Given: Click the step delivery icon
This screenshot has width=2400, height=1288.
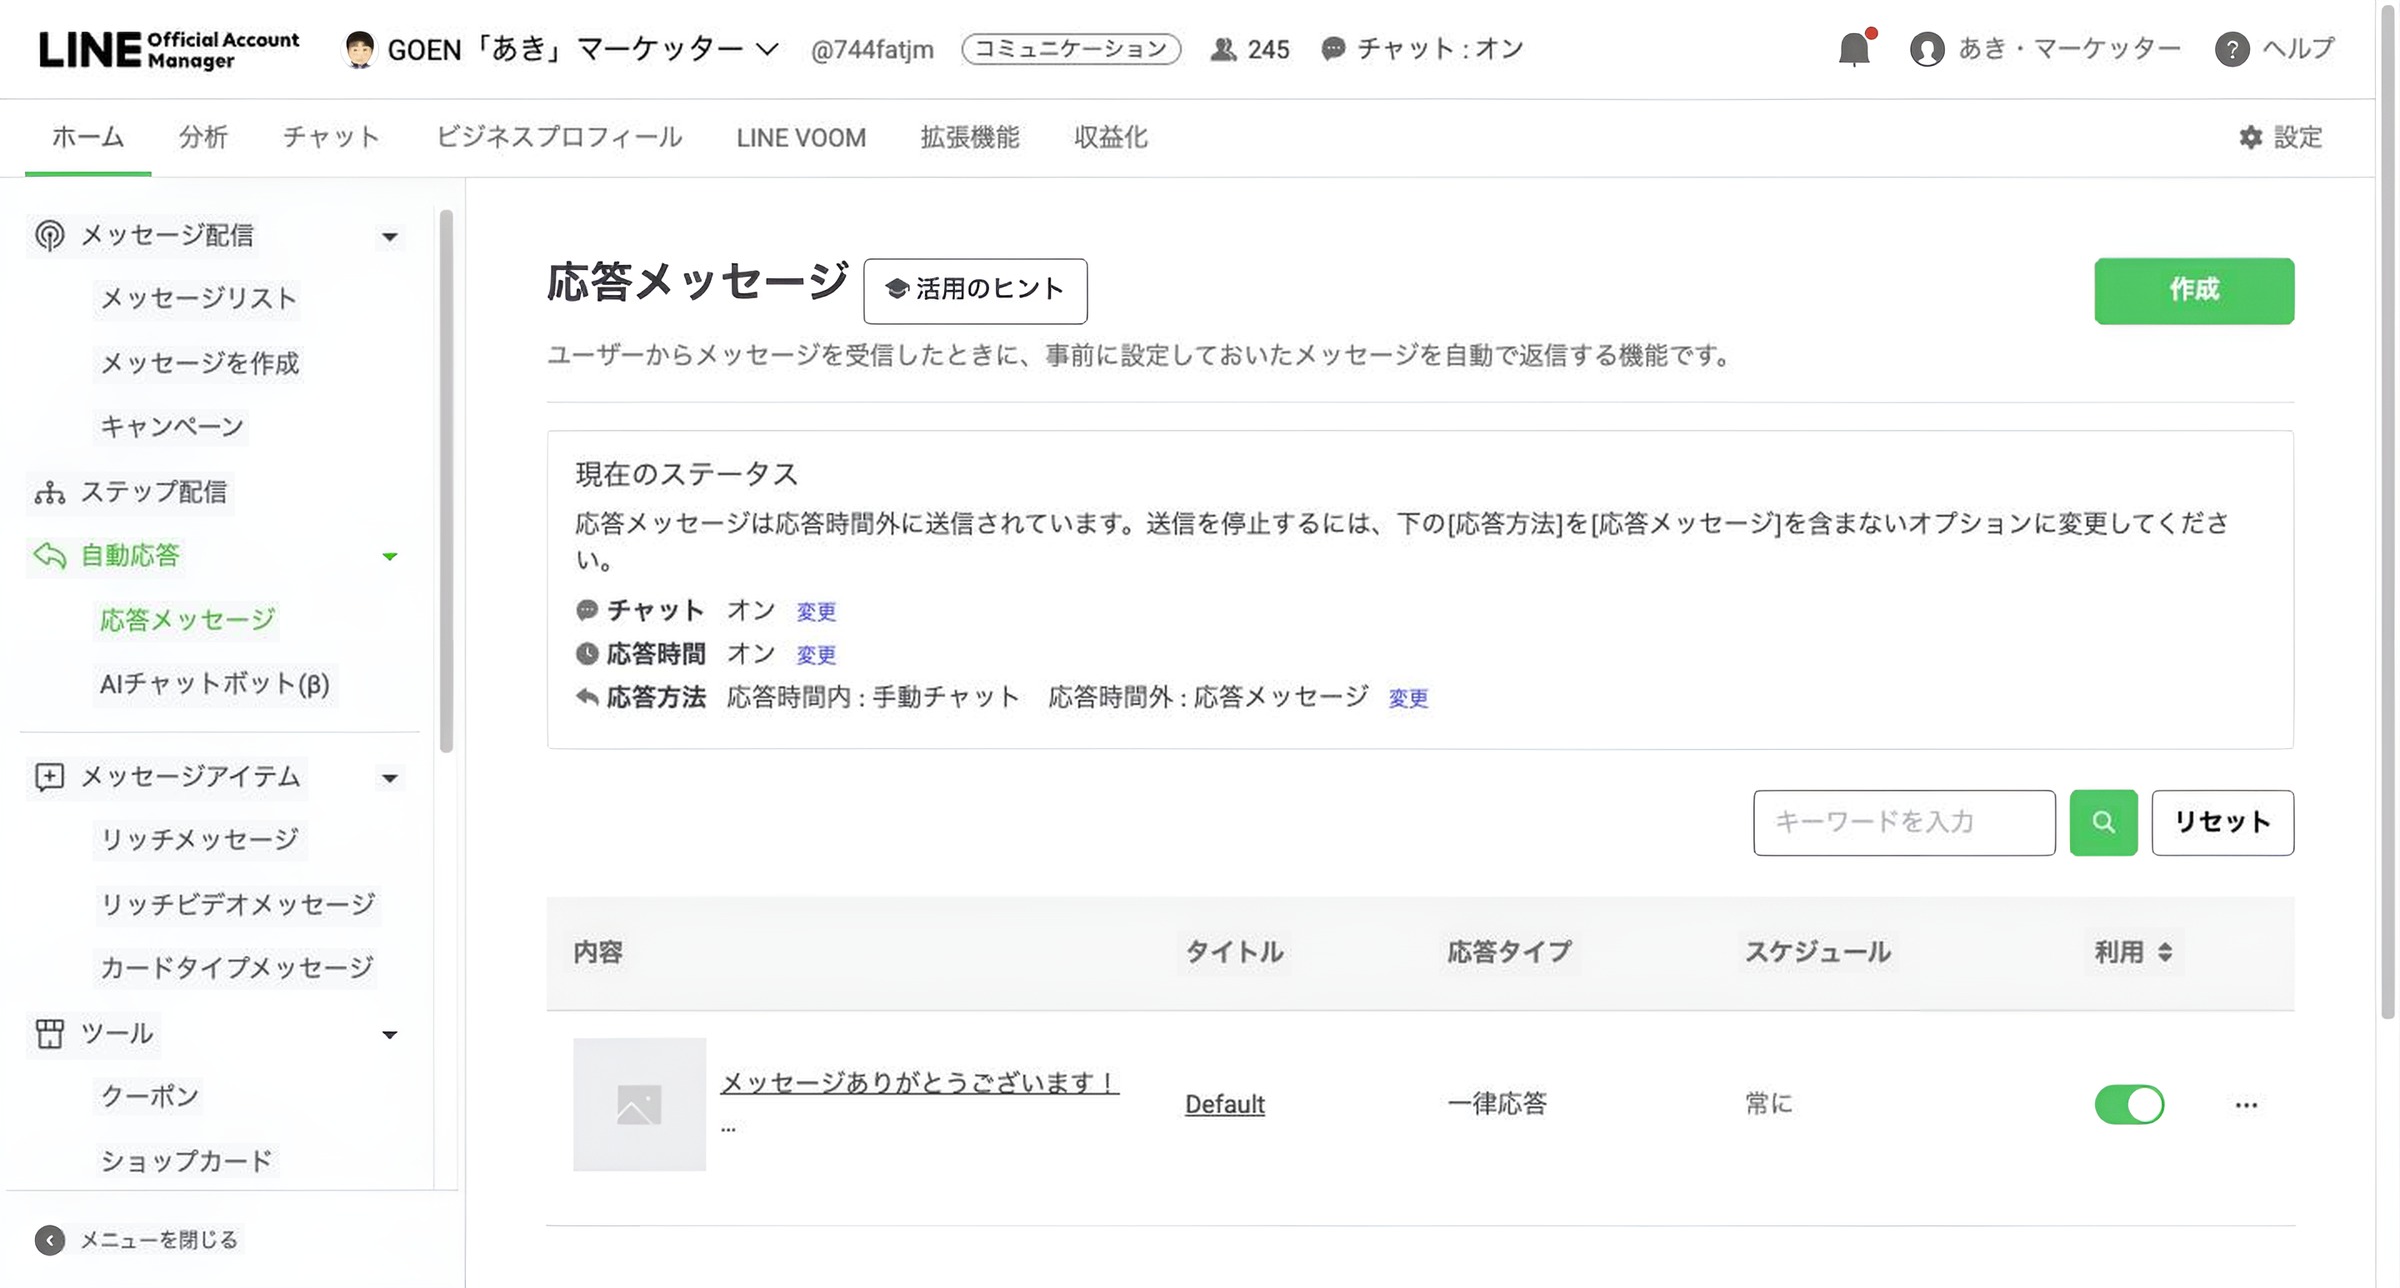Looking at the screenshot, I should [x=49, y=492].
